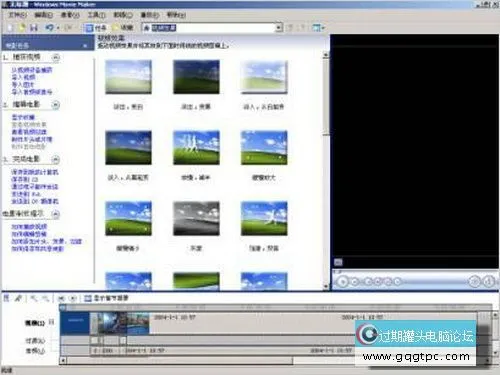Collapse the '1. 捕获视频' section chevron
The width and height of the screenshot is (500, 375).
56,57
